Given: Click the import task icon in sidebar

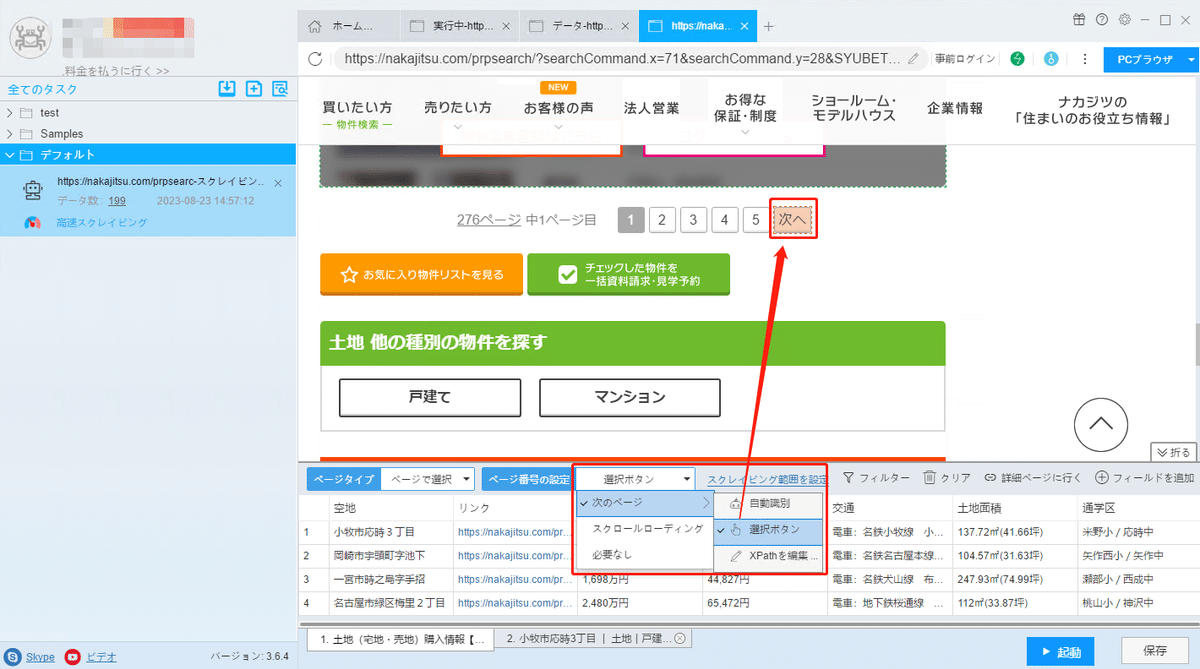Looking at the screenshot, I should coord(227,89).
